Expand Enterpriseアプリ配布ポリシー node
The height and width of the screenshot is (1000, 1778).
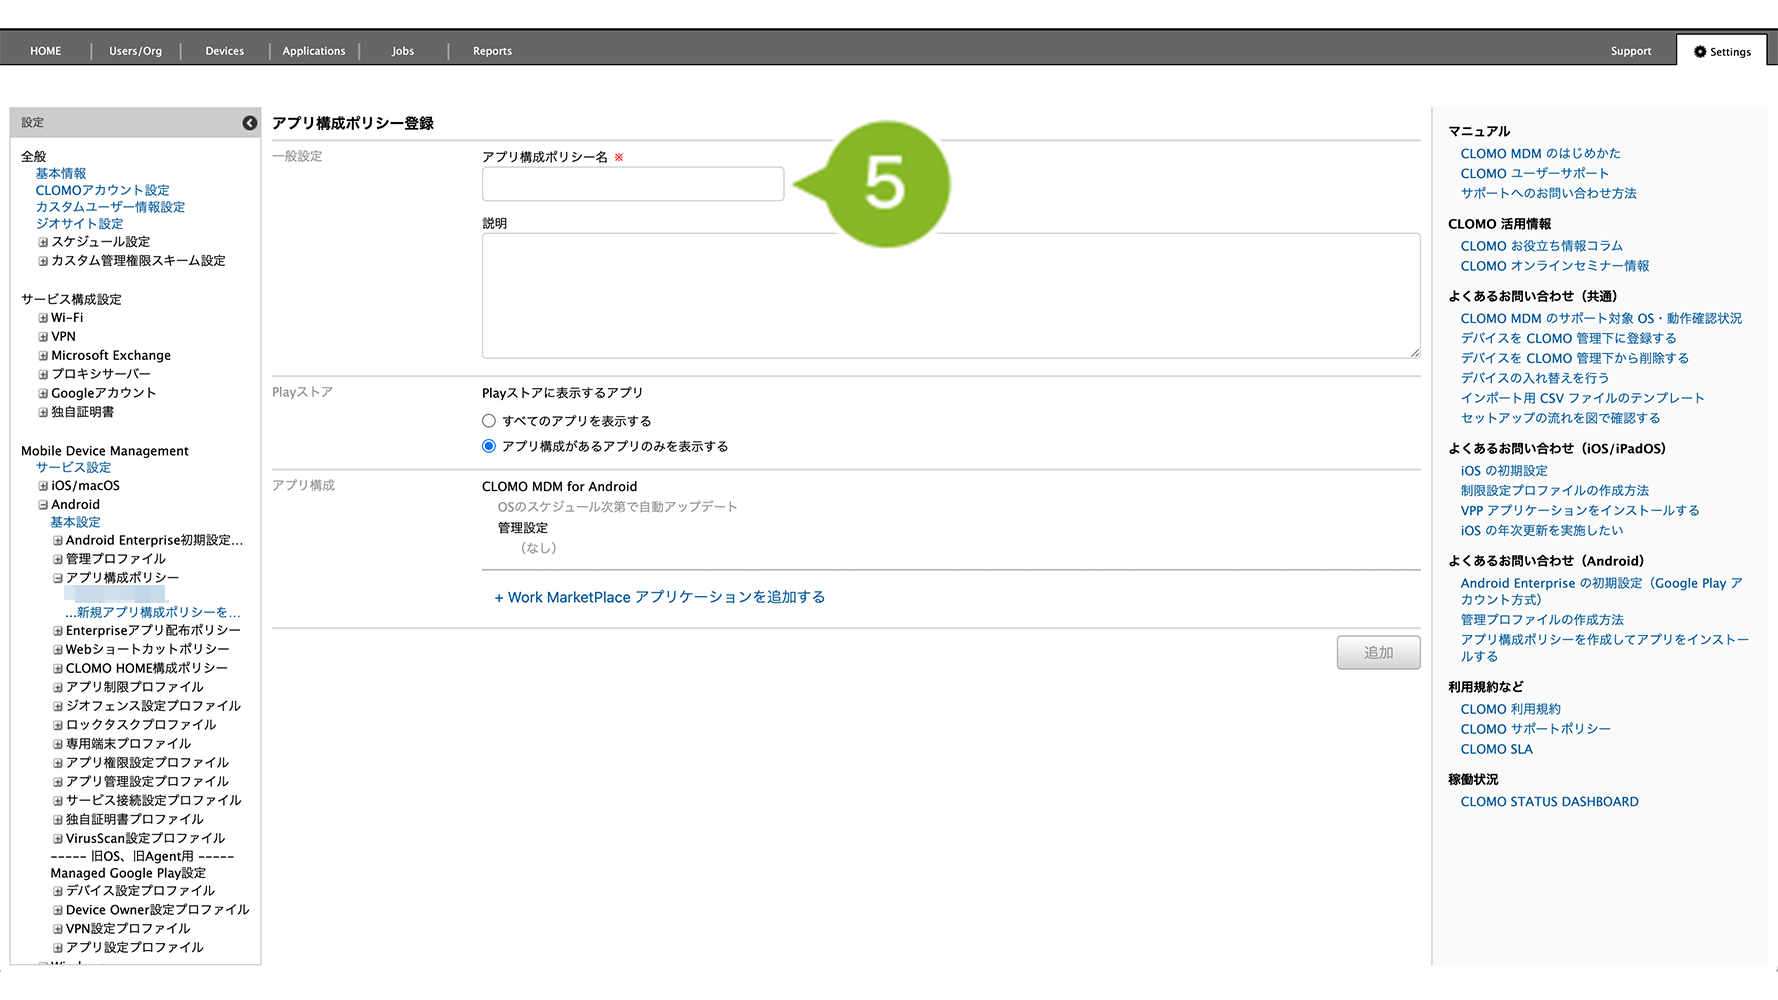tap(58, 631)
